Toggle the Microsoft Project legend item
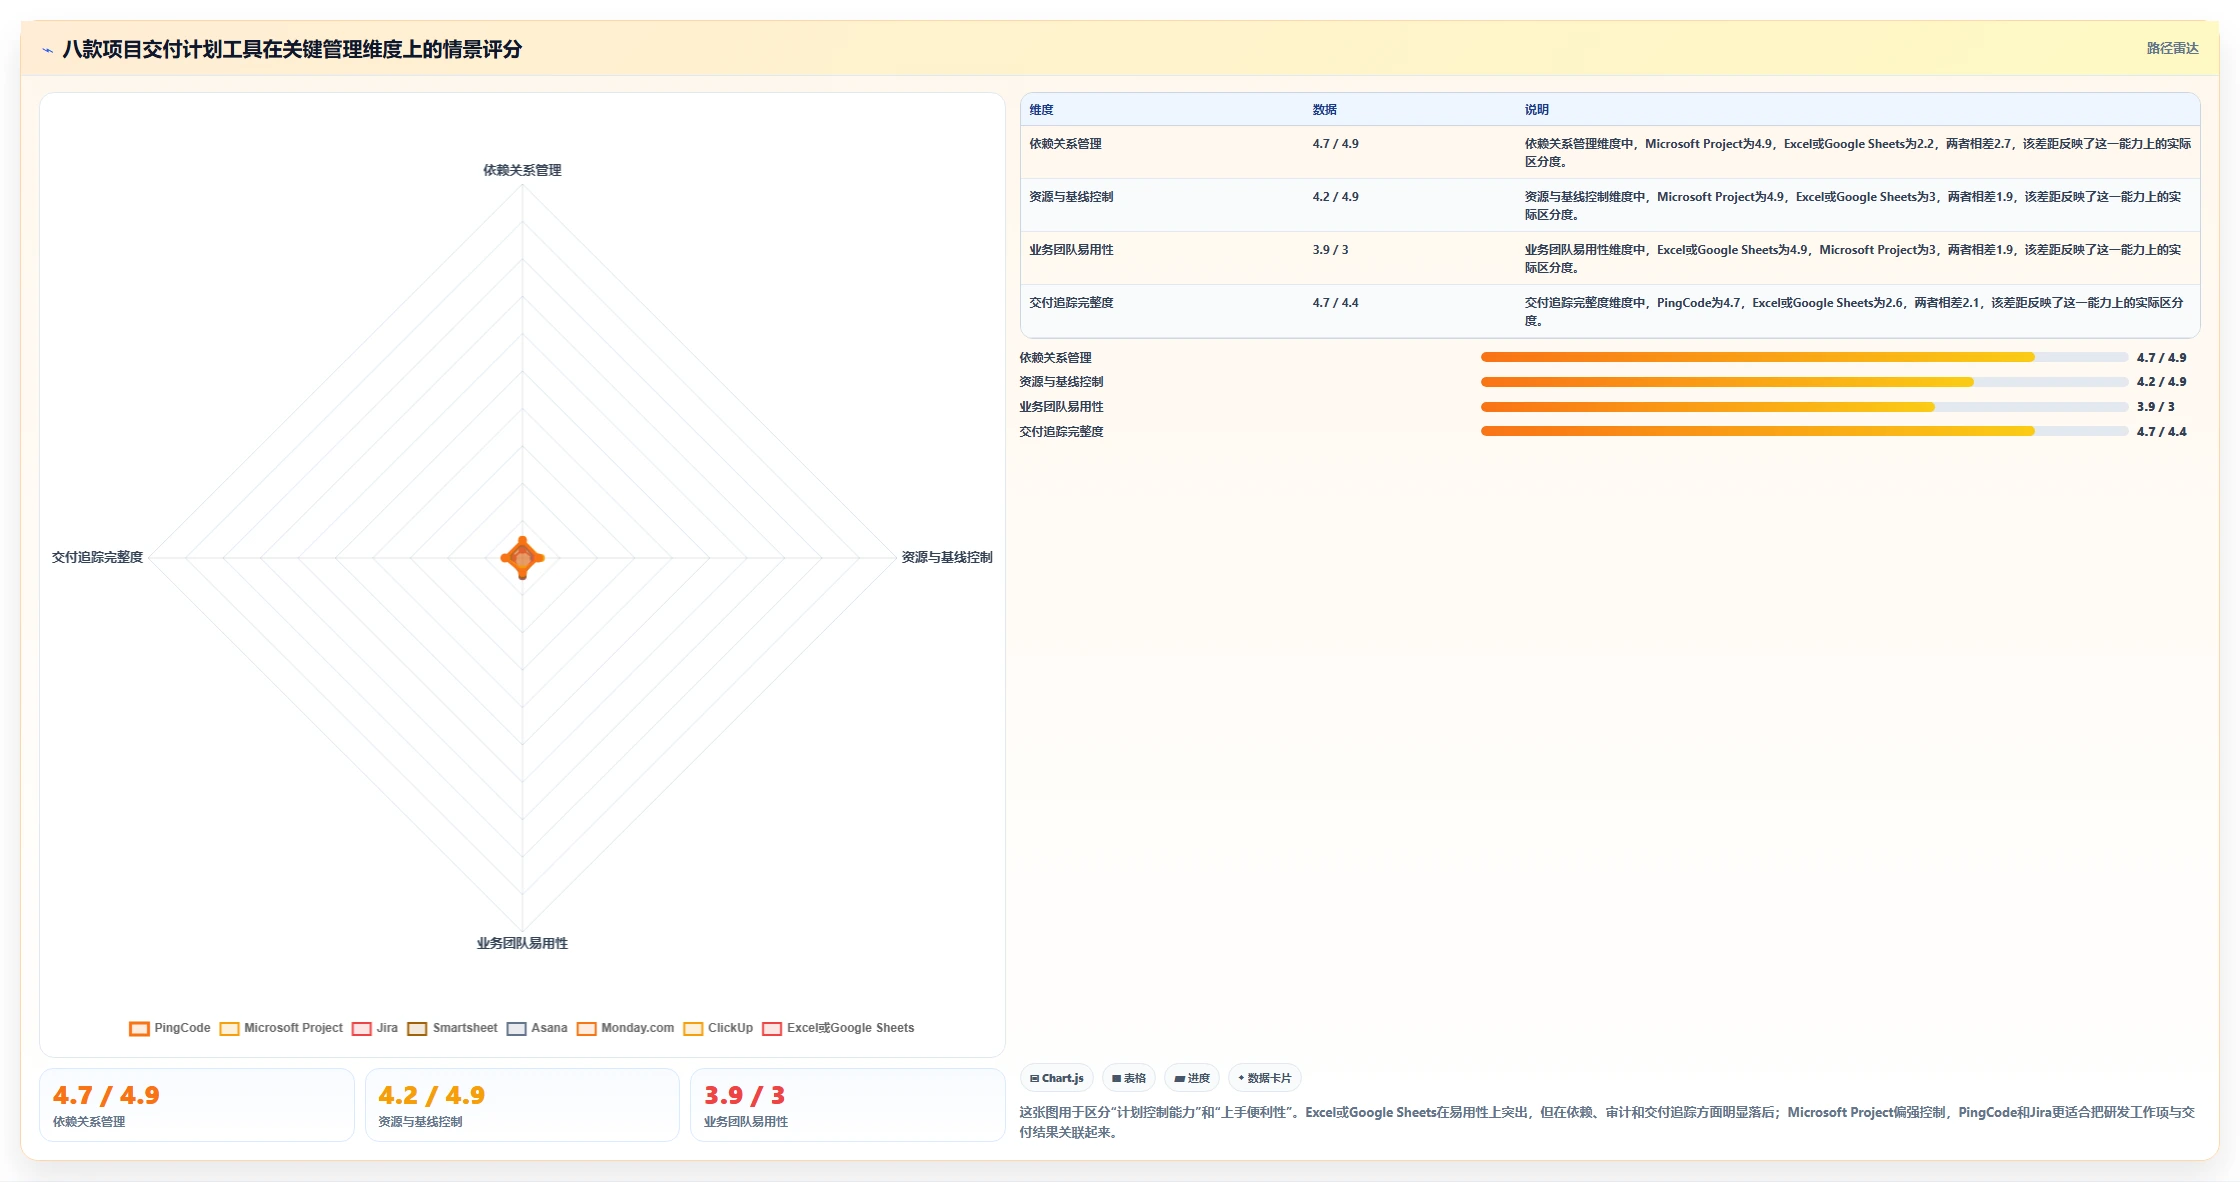The width and height of the screenshot is (2240, 1182). (281, 1028)
